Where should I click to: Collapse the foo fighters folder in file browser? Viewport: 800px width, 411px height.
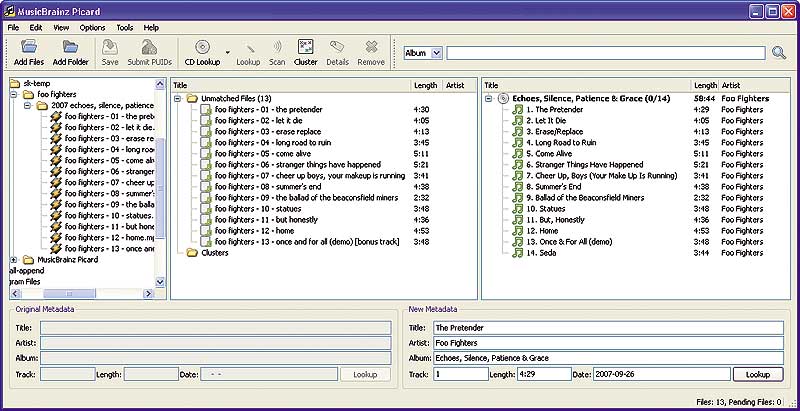coord(14,94)
